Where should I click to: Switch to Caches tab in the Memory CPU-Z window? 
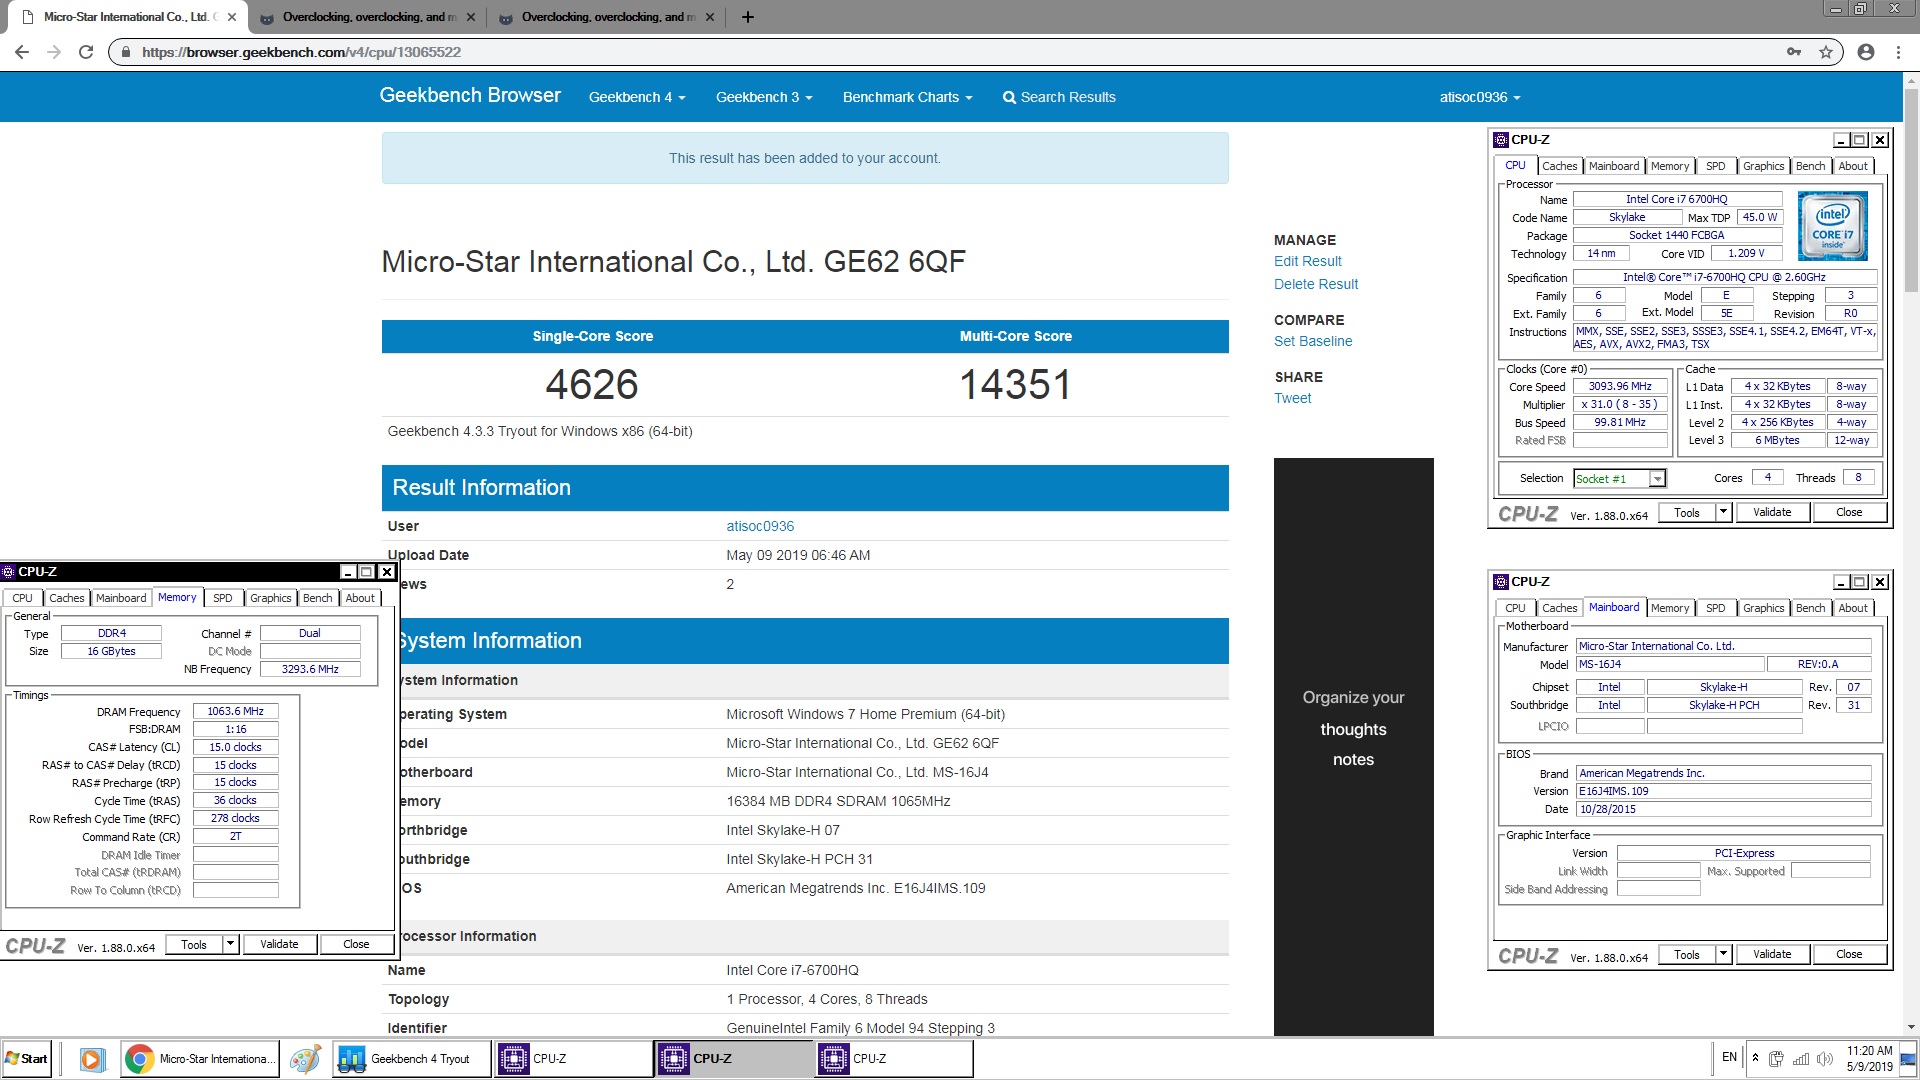coord(67,598)
